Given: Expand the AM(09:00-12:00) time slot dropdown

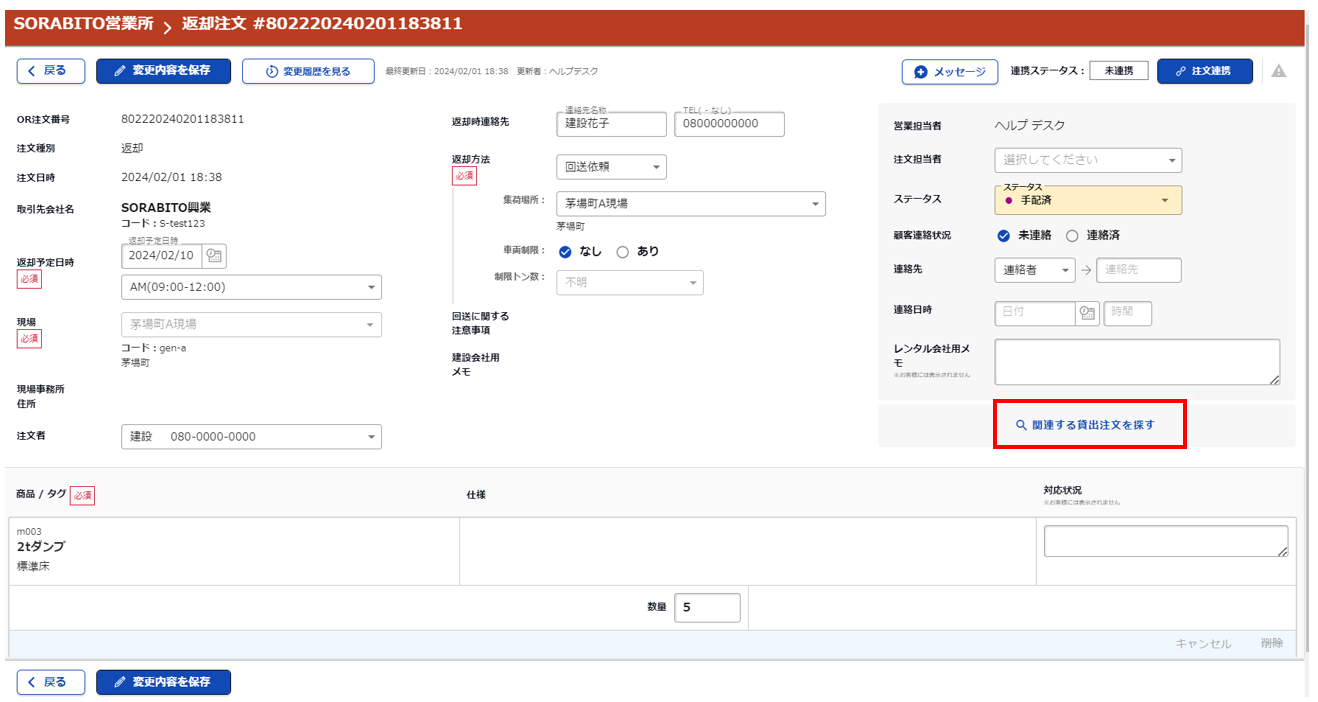Looking at the screenshot, I should pyautogui.click(x=251, y=288).
